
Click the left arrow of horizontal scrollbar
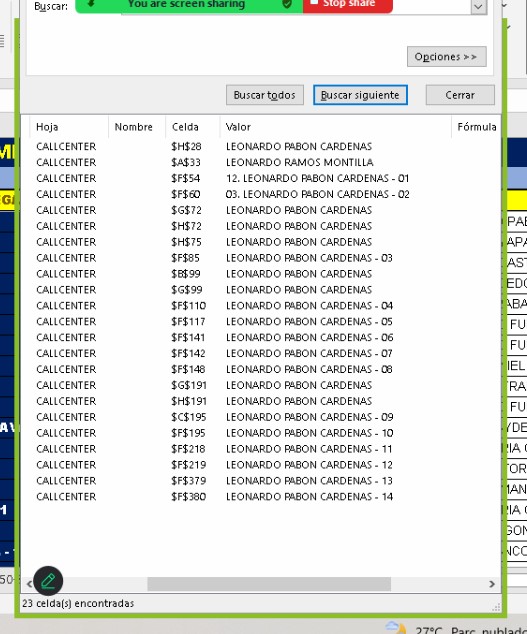(29, 584)
